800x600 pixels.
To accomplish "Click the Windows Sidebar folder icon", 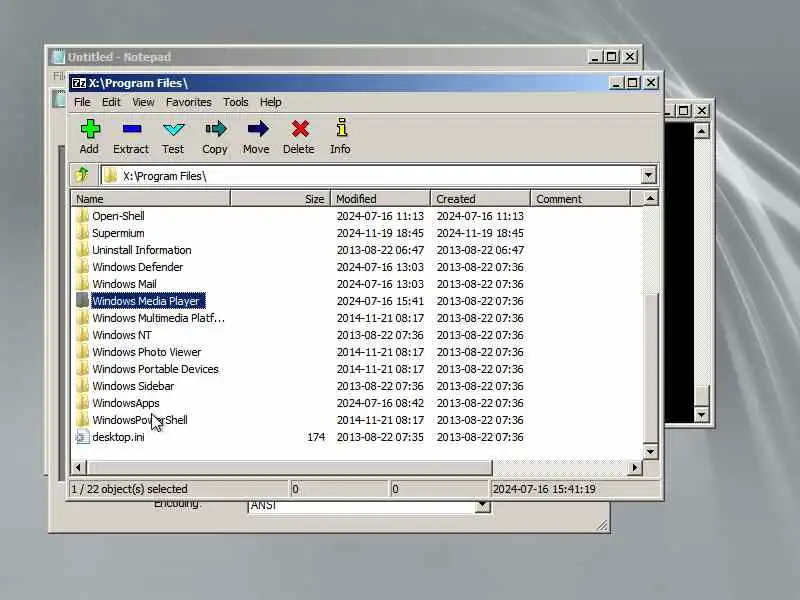I will click(82, 386).
